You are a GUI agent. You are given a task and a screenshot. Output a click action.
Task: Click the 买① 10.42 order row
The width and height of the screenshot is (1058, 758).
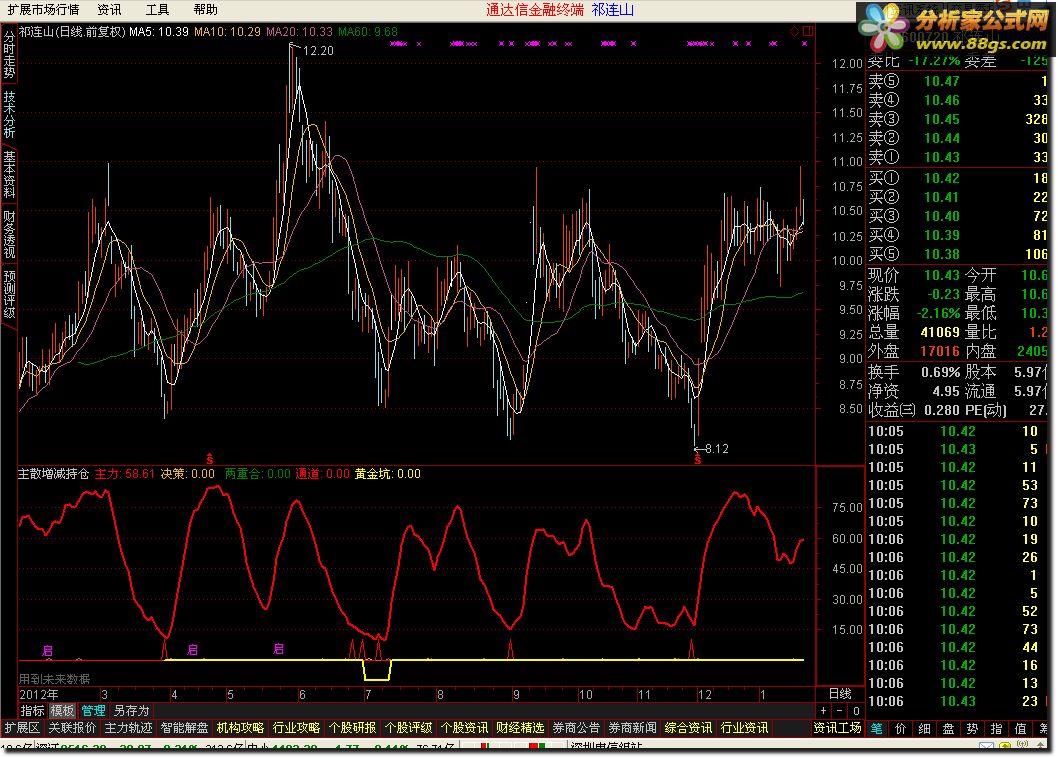pyautogui.click(x=957, y=178)
